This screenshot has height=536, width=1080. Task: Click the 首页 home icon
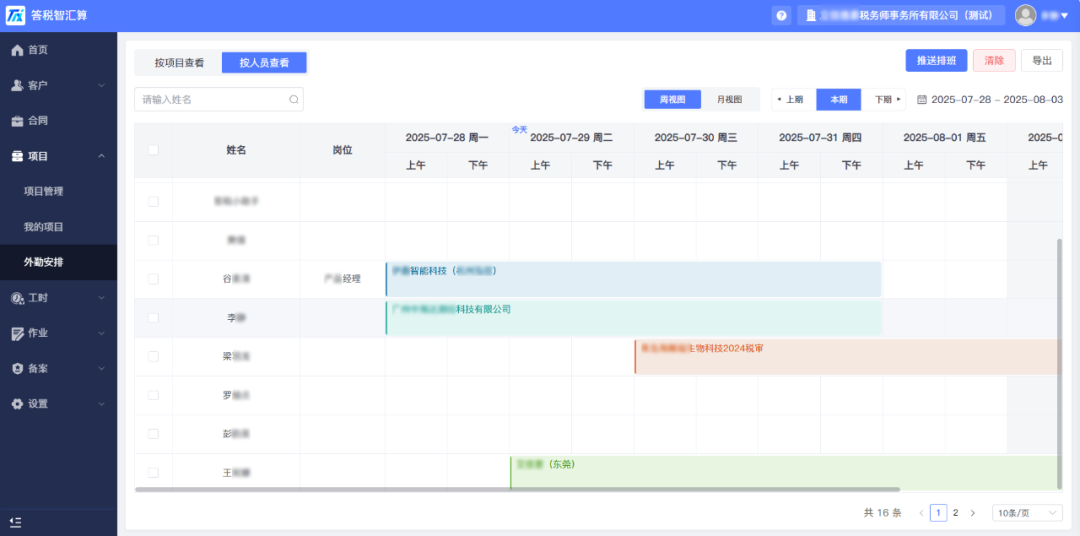coord(17,50)
